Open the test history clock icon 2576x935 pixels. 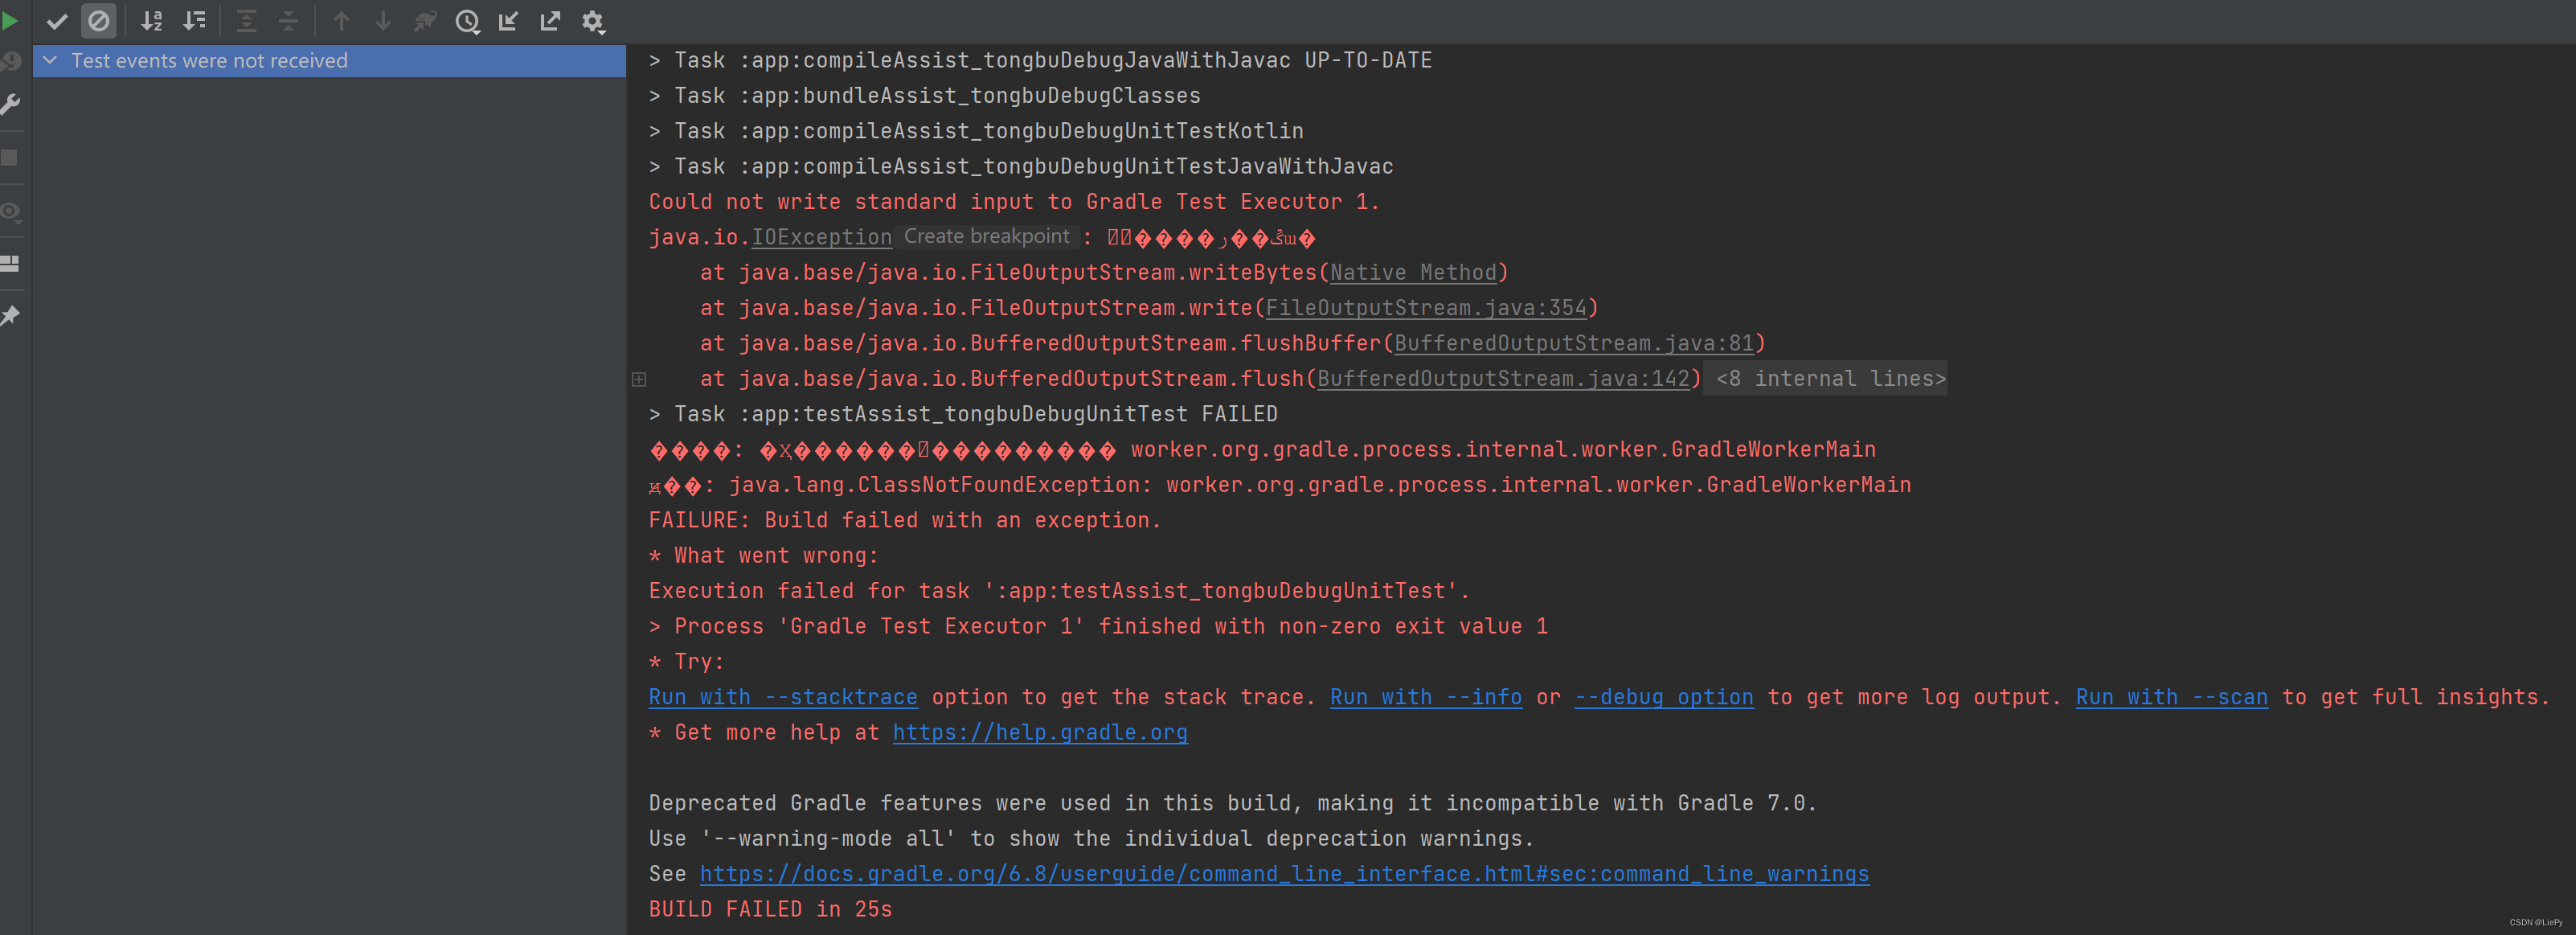(x=467, y=20)
